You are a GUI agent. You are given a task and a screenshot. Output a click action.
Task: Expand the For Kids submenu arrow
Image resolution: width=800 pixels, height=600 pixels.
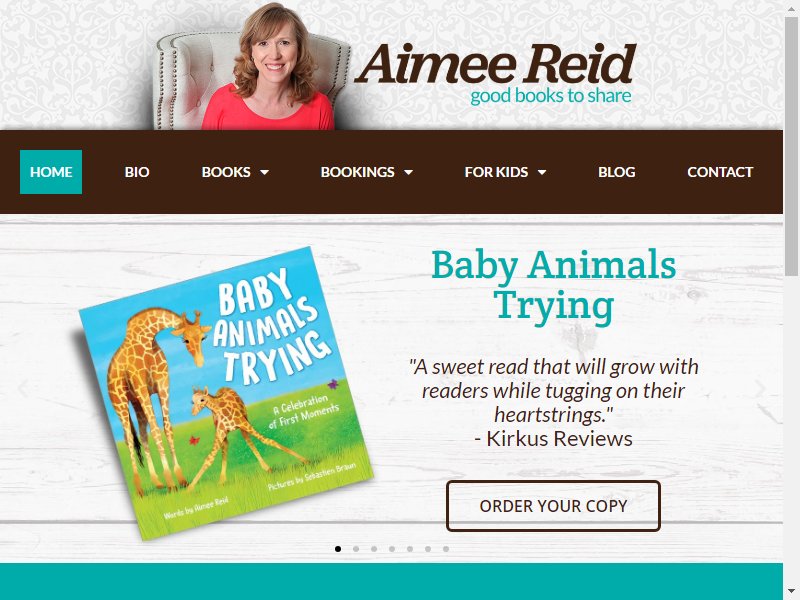[542, 172]
